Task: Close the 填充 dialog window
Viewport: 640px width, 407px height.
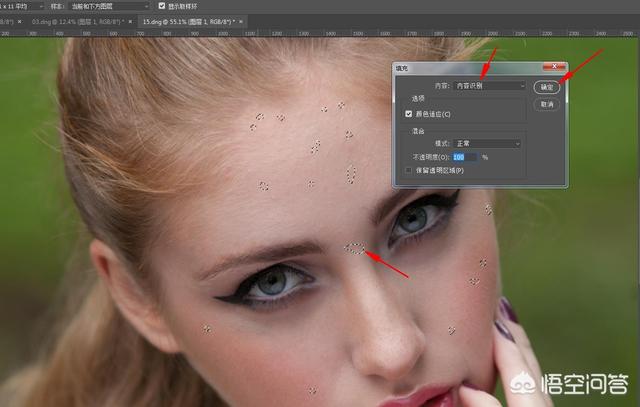Action: point(554,66)
